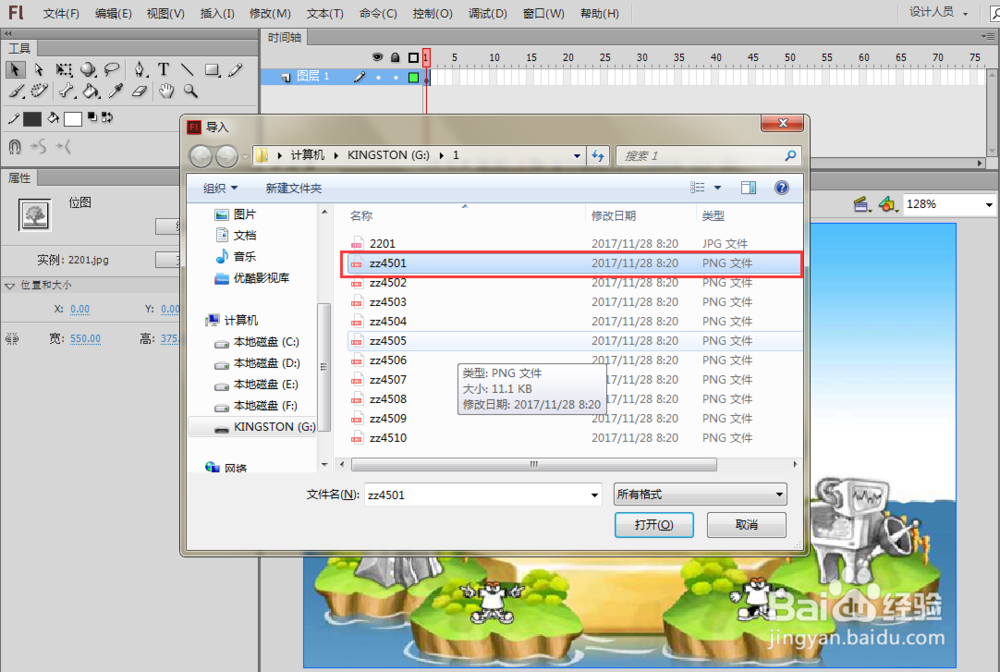The width and height of the screenshot is (1000, 672).
Task: Toggle green outline square of 图层 1
Action: click(x=413, y=77)
